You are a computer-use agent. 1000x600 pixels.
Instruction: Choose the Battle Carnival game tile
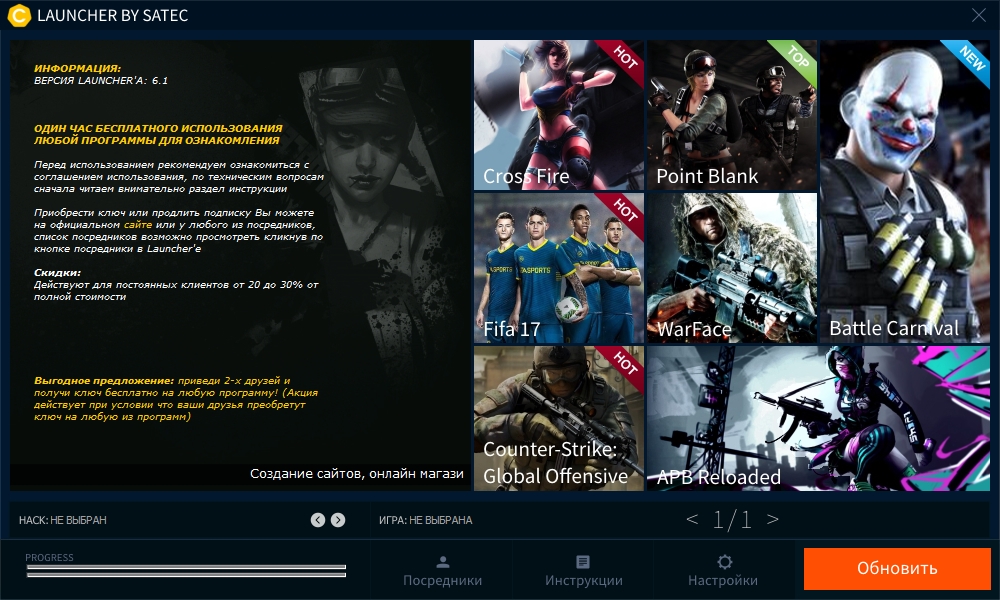click(905, 191)
